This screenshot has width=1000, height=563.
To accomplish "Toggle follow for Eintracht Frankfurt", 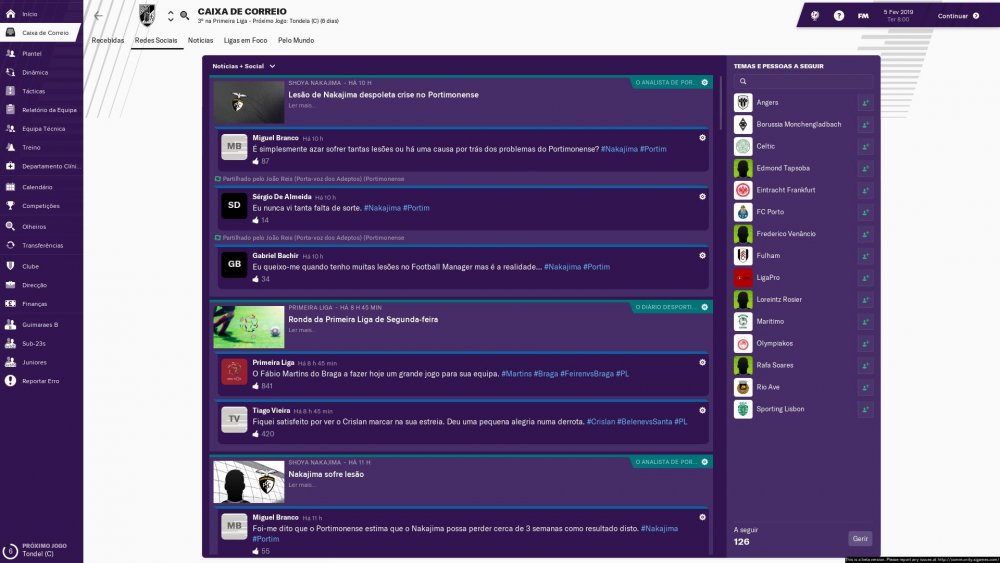I will pos(865,190).
